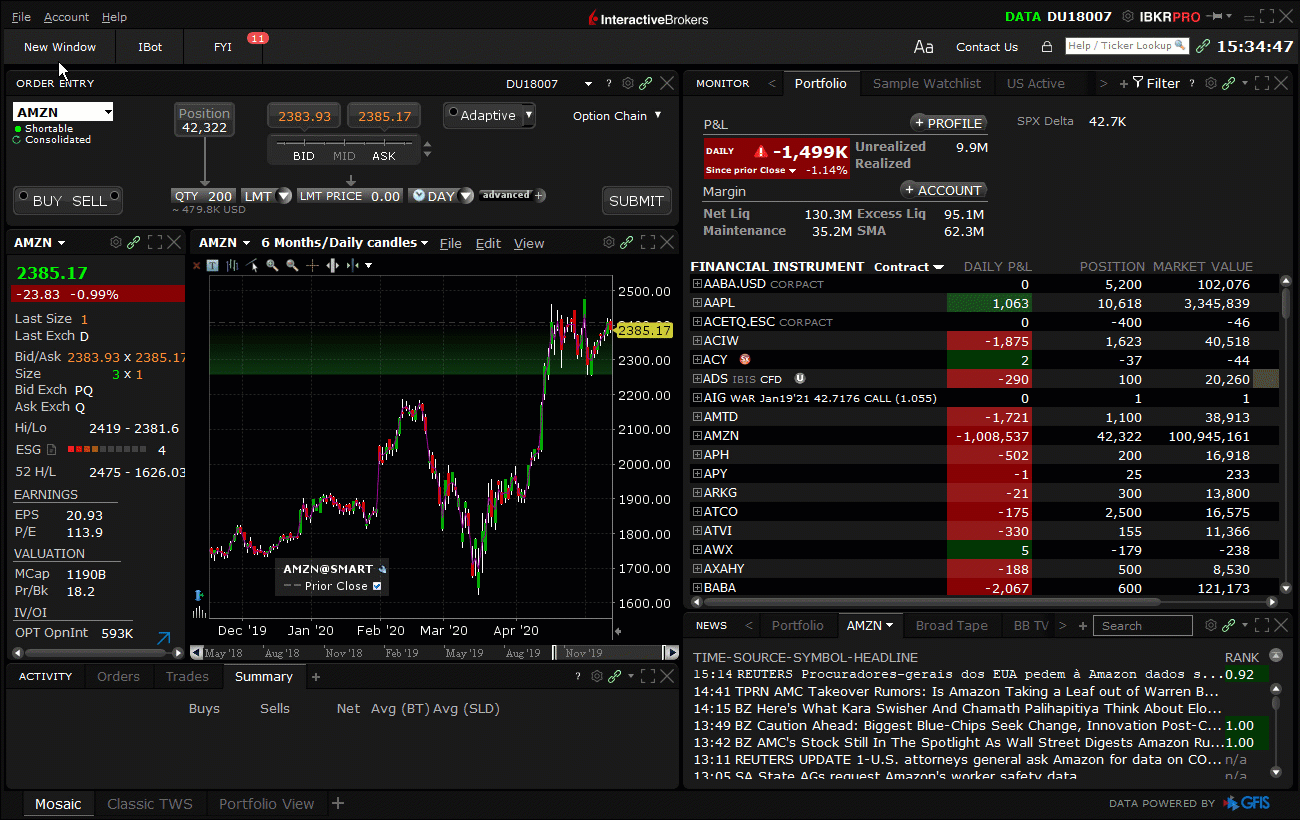Click the + ACCOUNT button
Viewport: 1300px width, 820px height.
[x=943, y=190]
